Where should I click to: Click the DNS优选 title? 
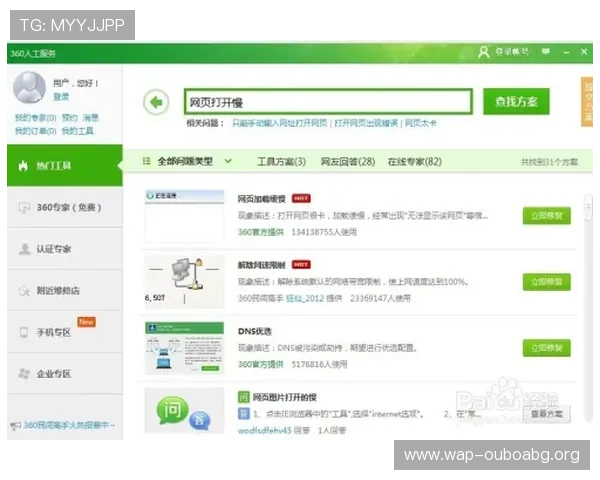coord(255,331)
